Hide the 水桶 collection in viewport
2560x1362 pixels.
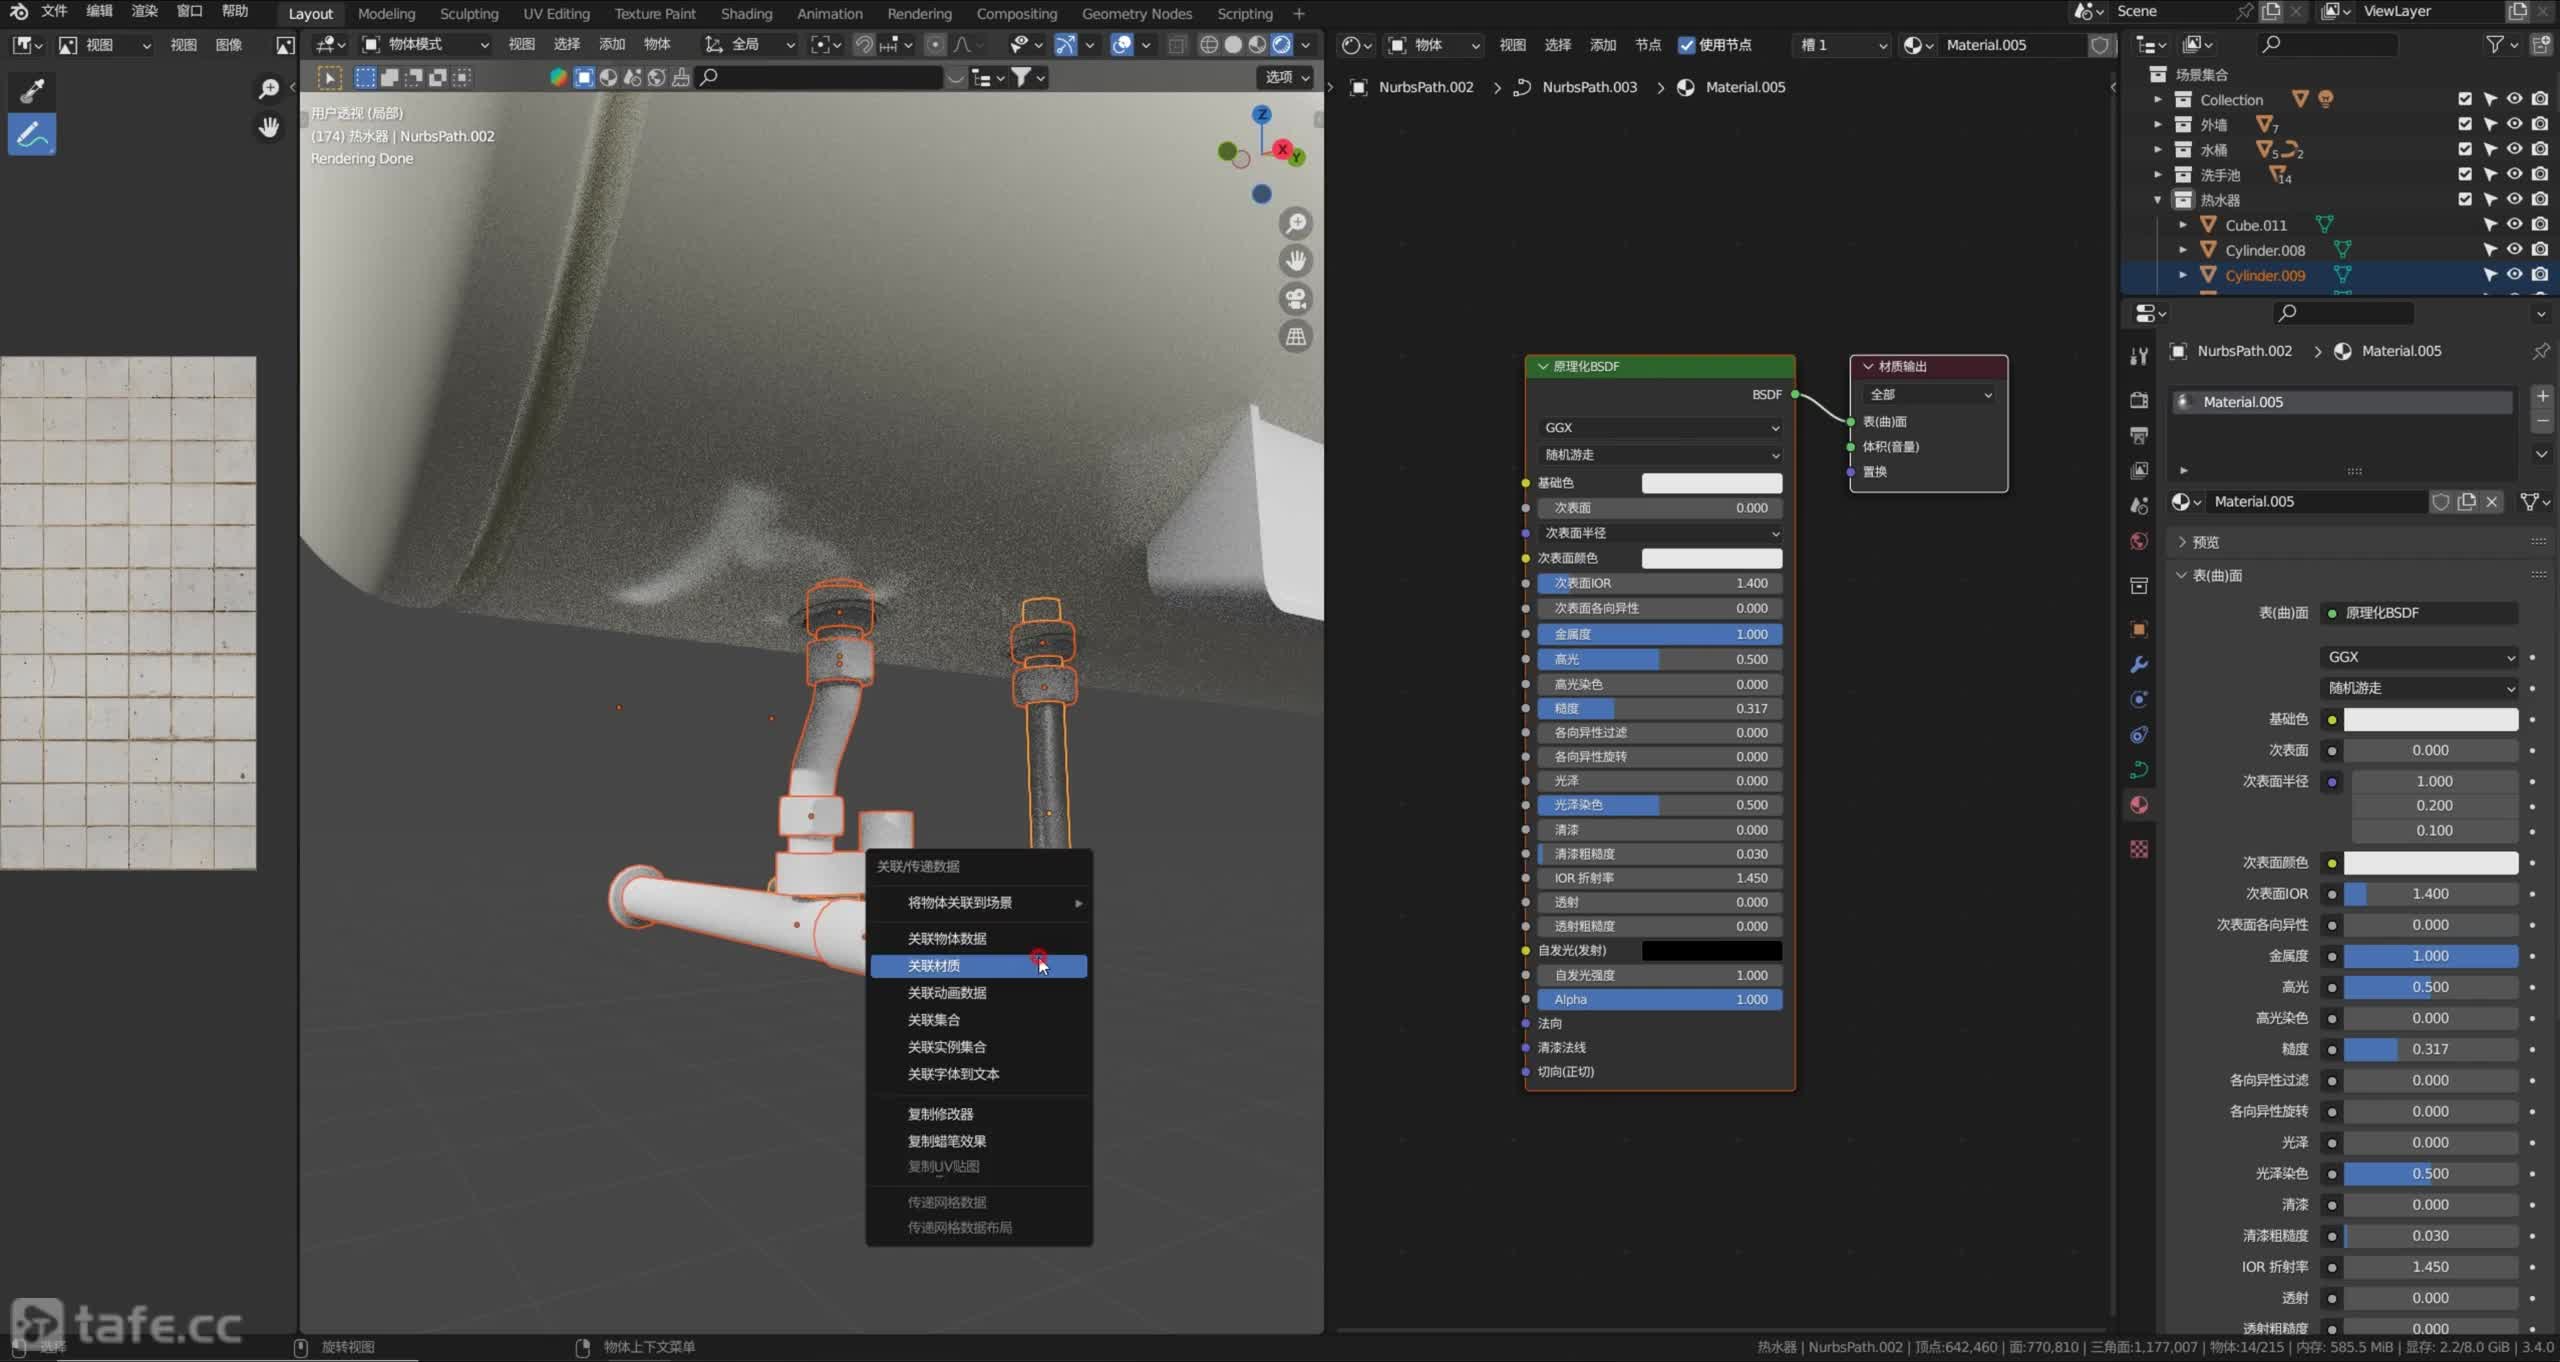pyautogui.click(x=2514, y=149)
